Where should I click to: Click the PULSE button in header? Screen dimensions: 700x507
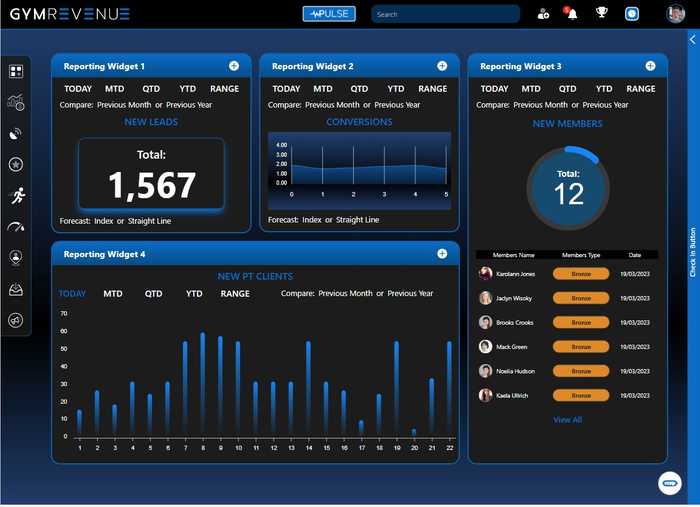point(329,14)
